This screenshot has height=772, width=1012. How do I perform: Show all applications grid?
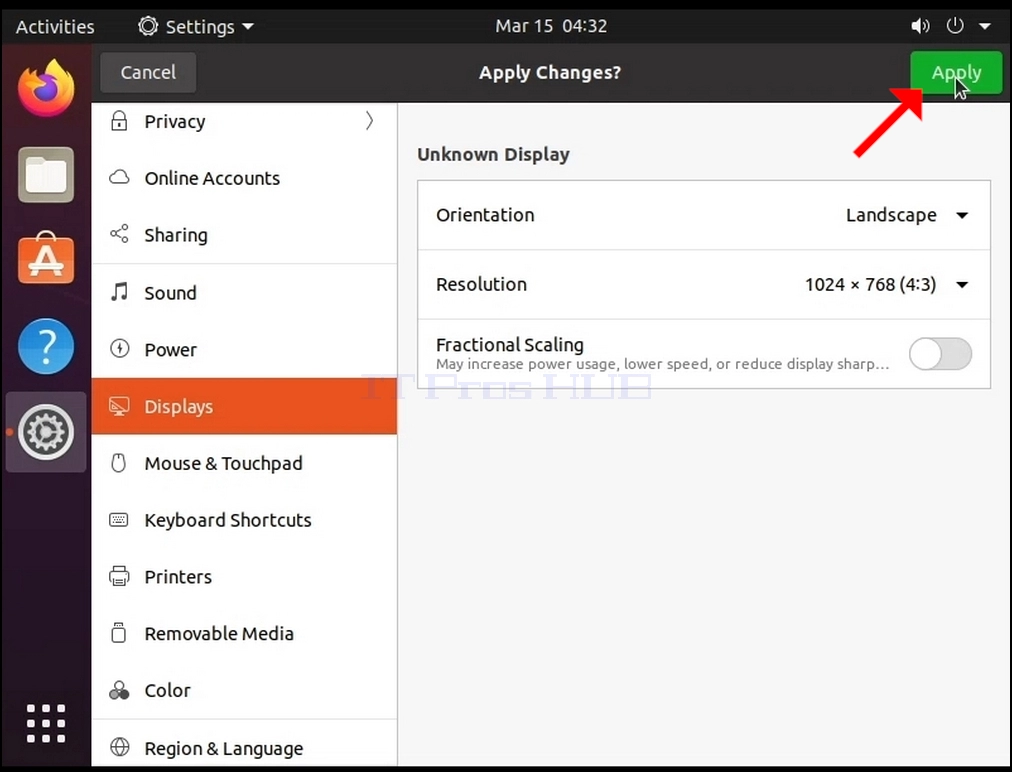tap(46, 723)
